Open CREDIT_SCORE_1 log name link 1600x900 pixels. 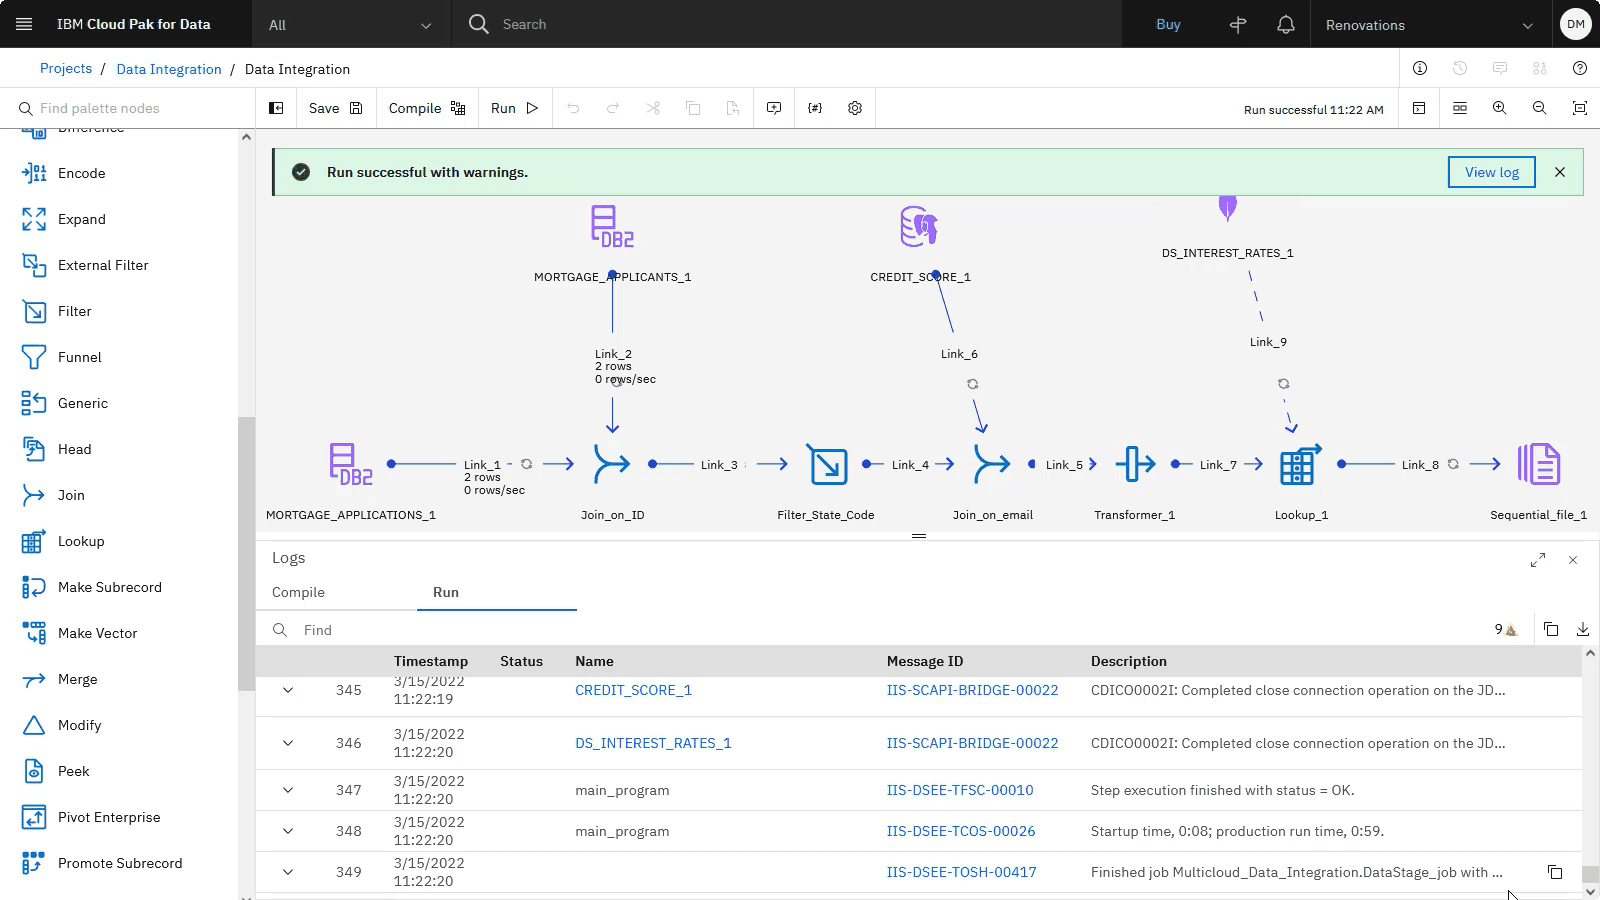tap(633, 690)
